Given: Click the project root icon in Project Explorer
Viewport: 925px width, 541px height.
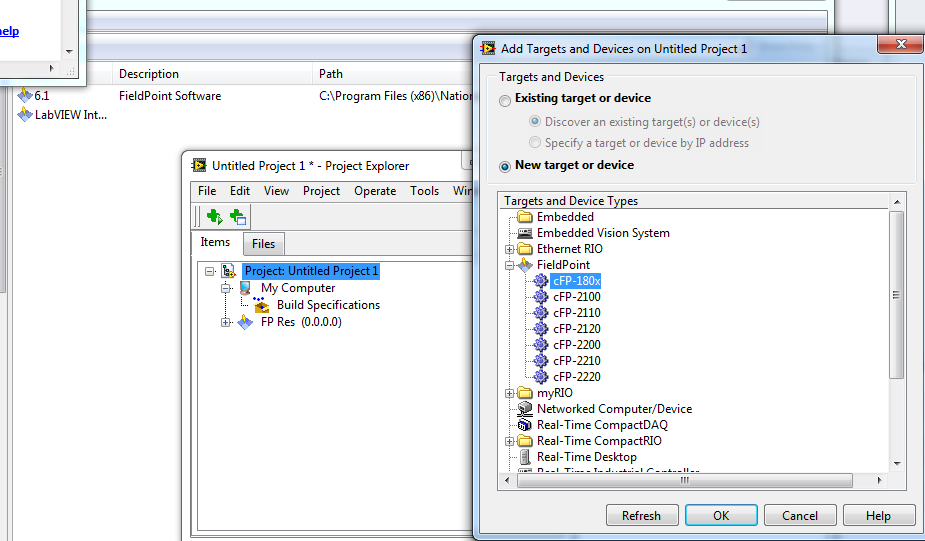Looking at the screenshot, I should tap(228, 271).
